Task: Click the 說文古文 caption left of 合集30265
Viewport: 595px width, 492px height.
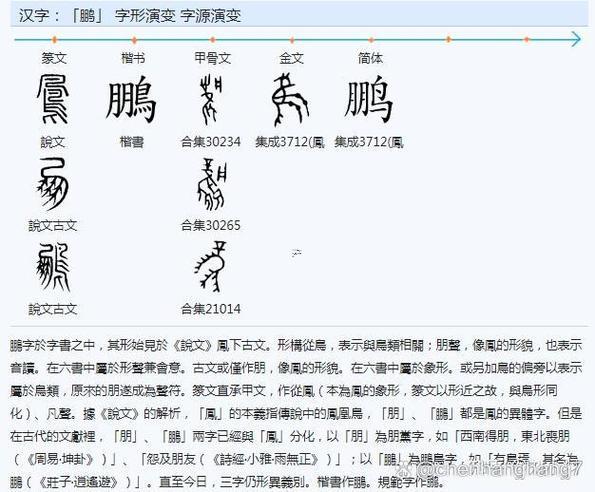Action: tap(53, 226)
